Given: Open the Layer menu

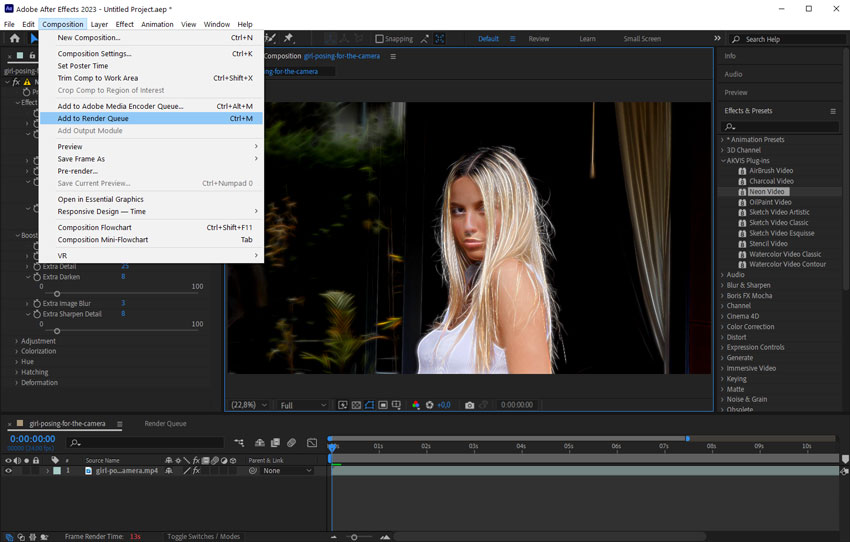Looking at the screenshot, I should pyautogui.click(x=99, y=24).
